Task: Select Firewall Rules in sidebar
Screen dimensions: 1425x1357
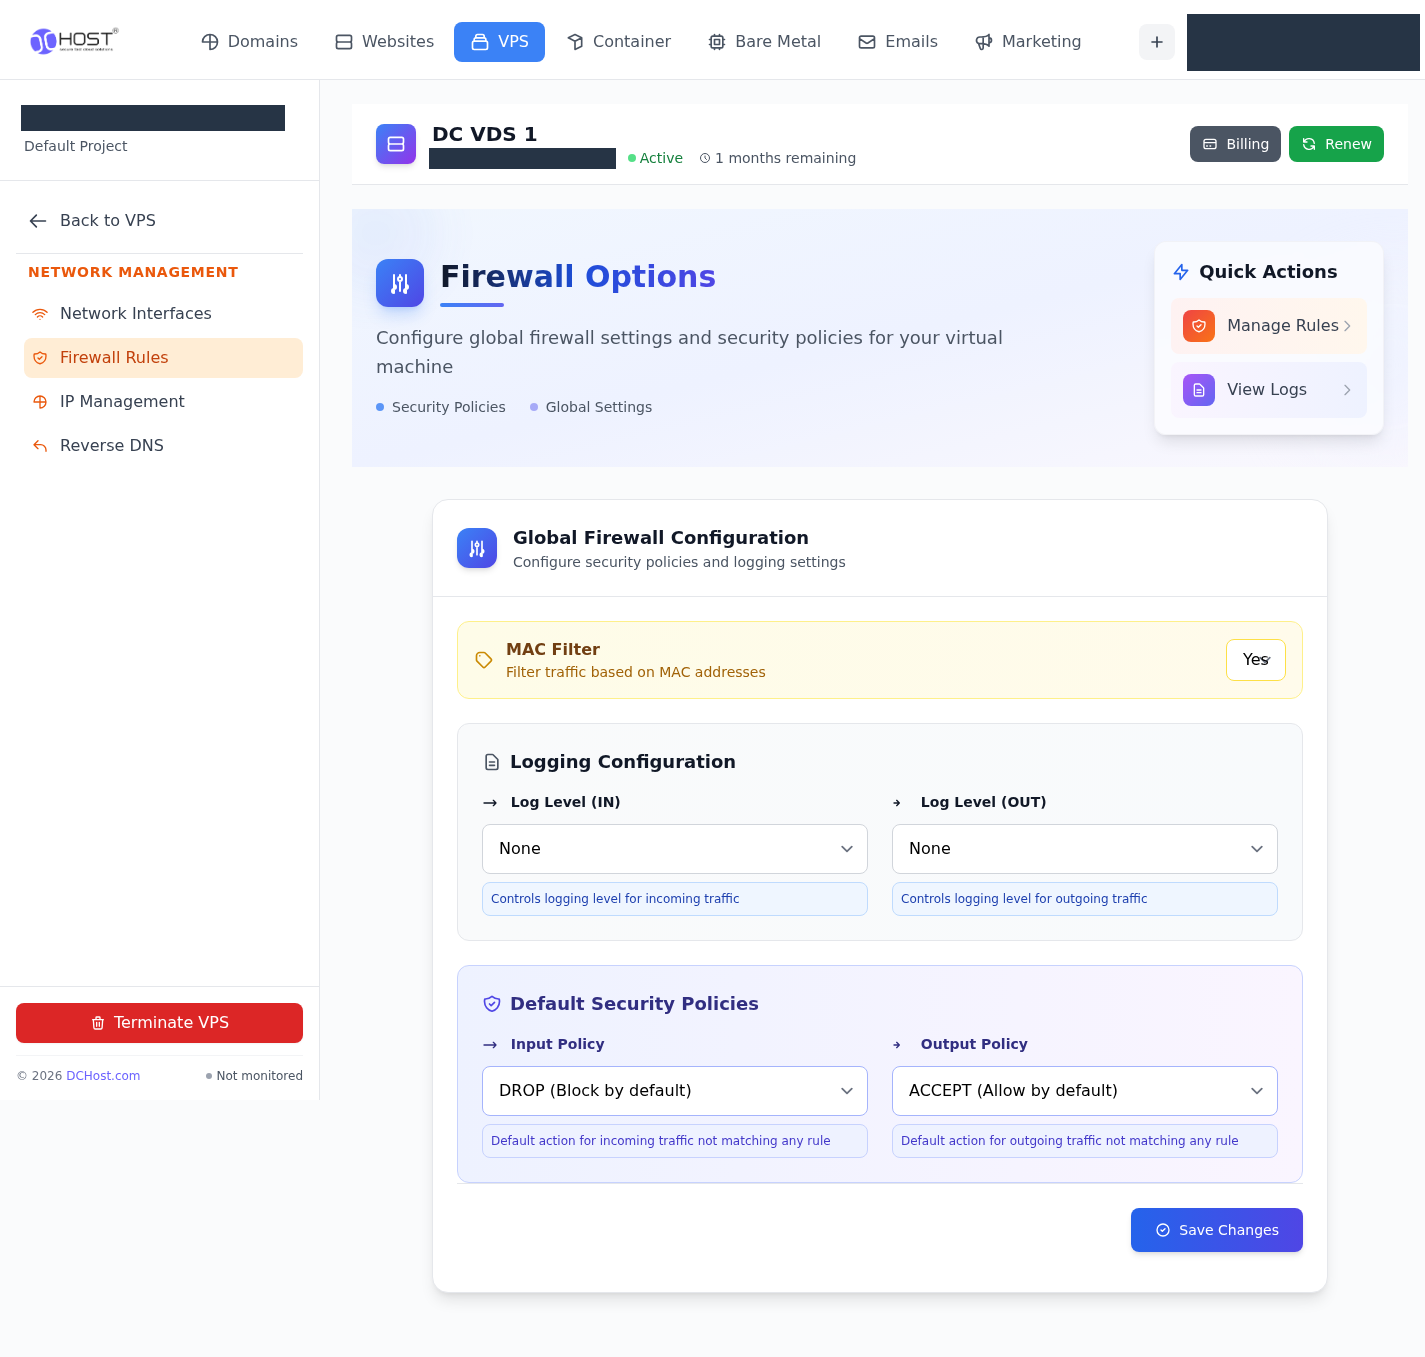Action: tap(163, 358)
